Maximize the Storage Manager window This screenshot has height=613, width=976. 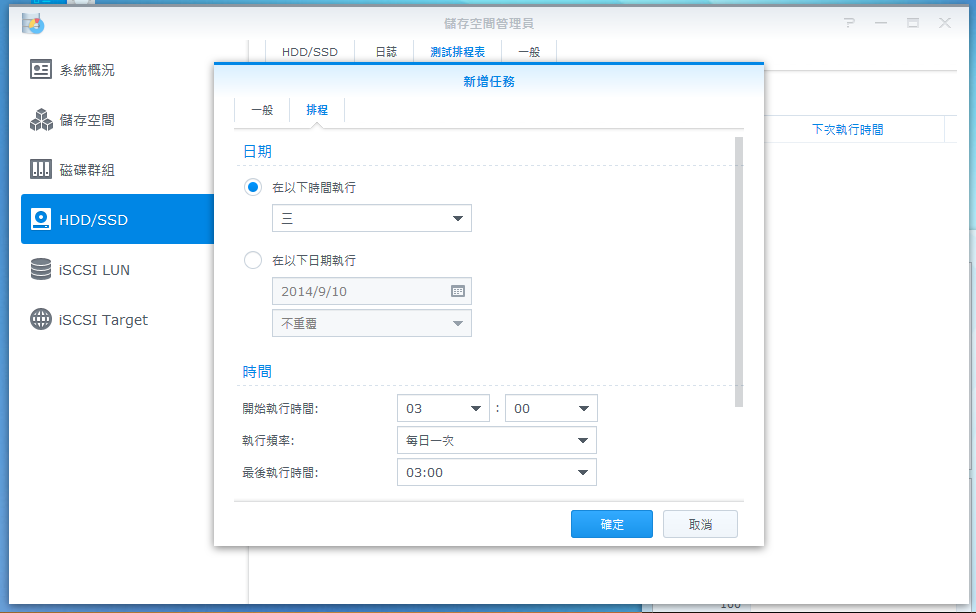pos(913,23)
